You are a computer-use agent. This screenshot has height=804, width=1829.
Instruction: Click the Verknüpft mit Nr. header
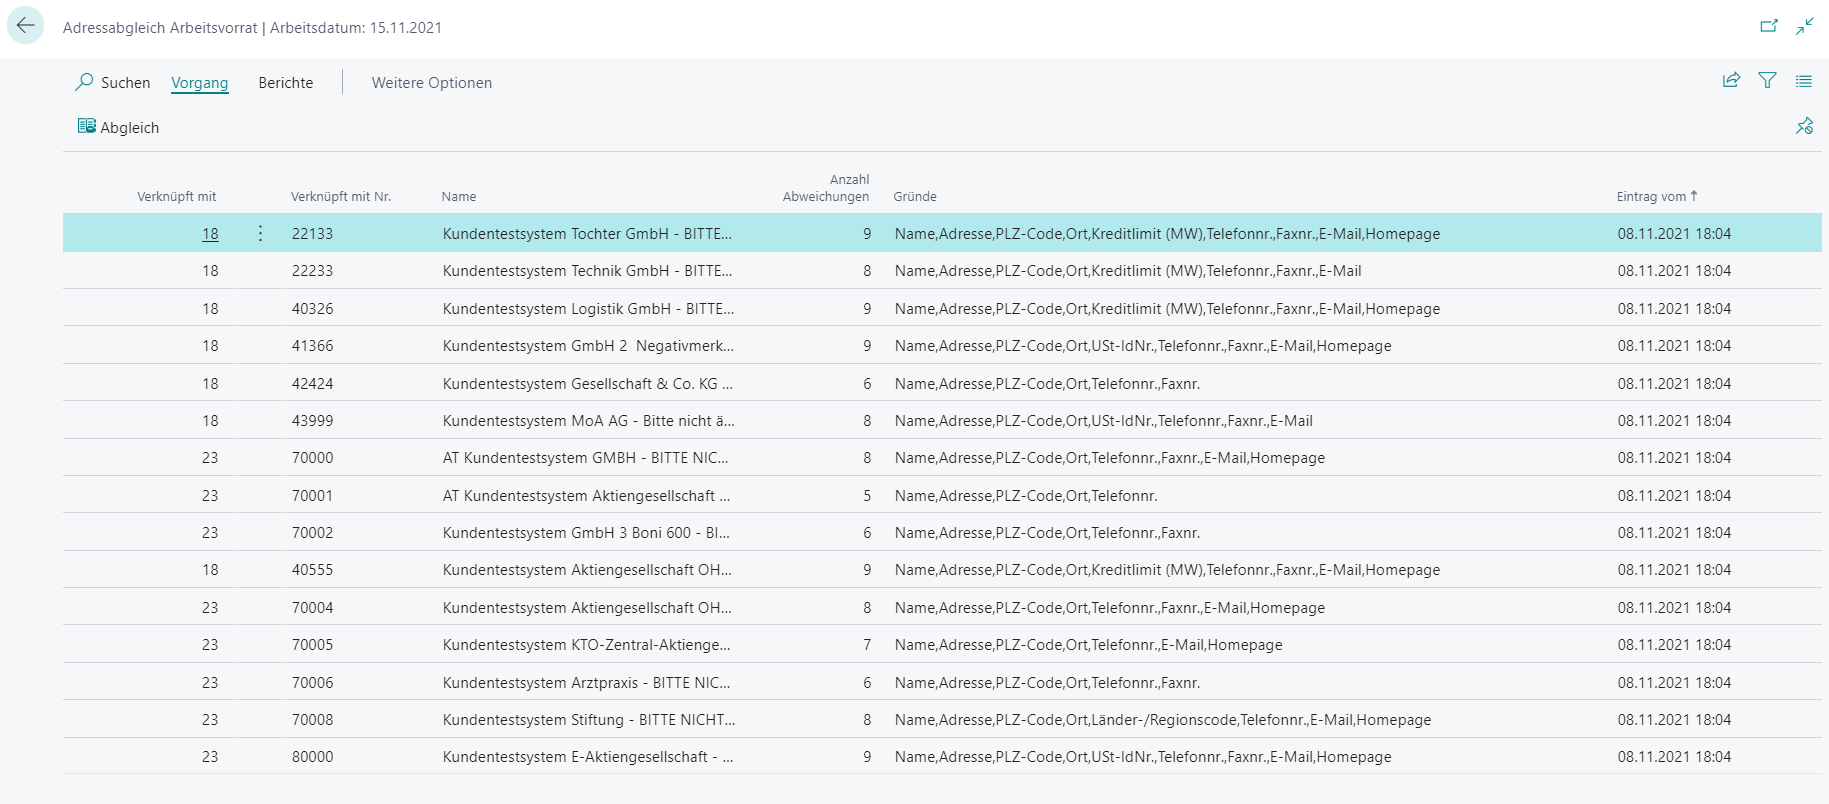[340, 197]
